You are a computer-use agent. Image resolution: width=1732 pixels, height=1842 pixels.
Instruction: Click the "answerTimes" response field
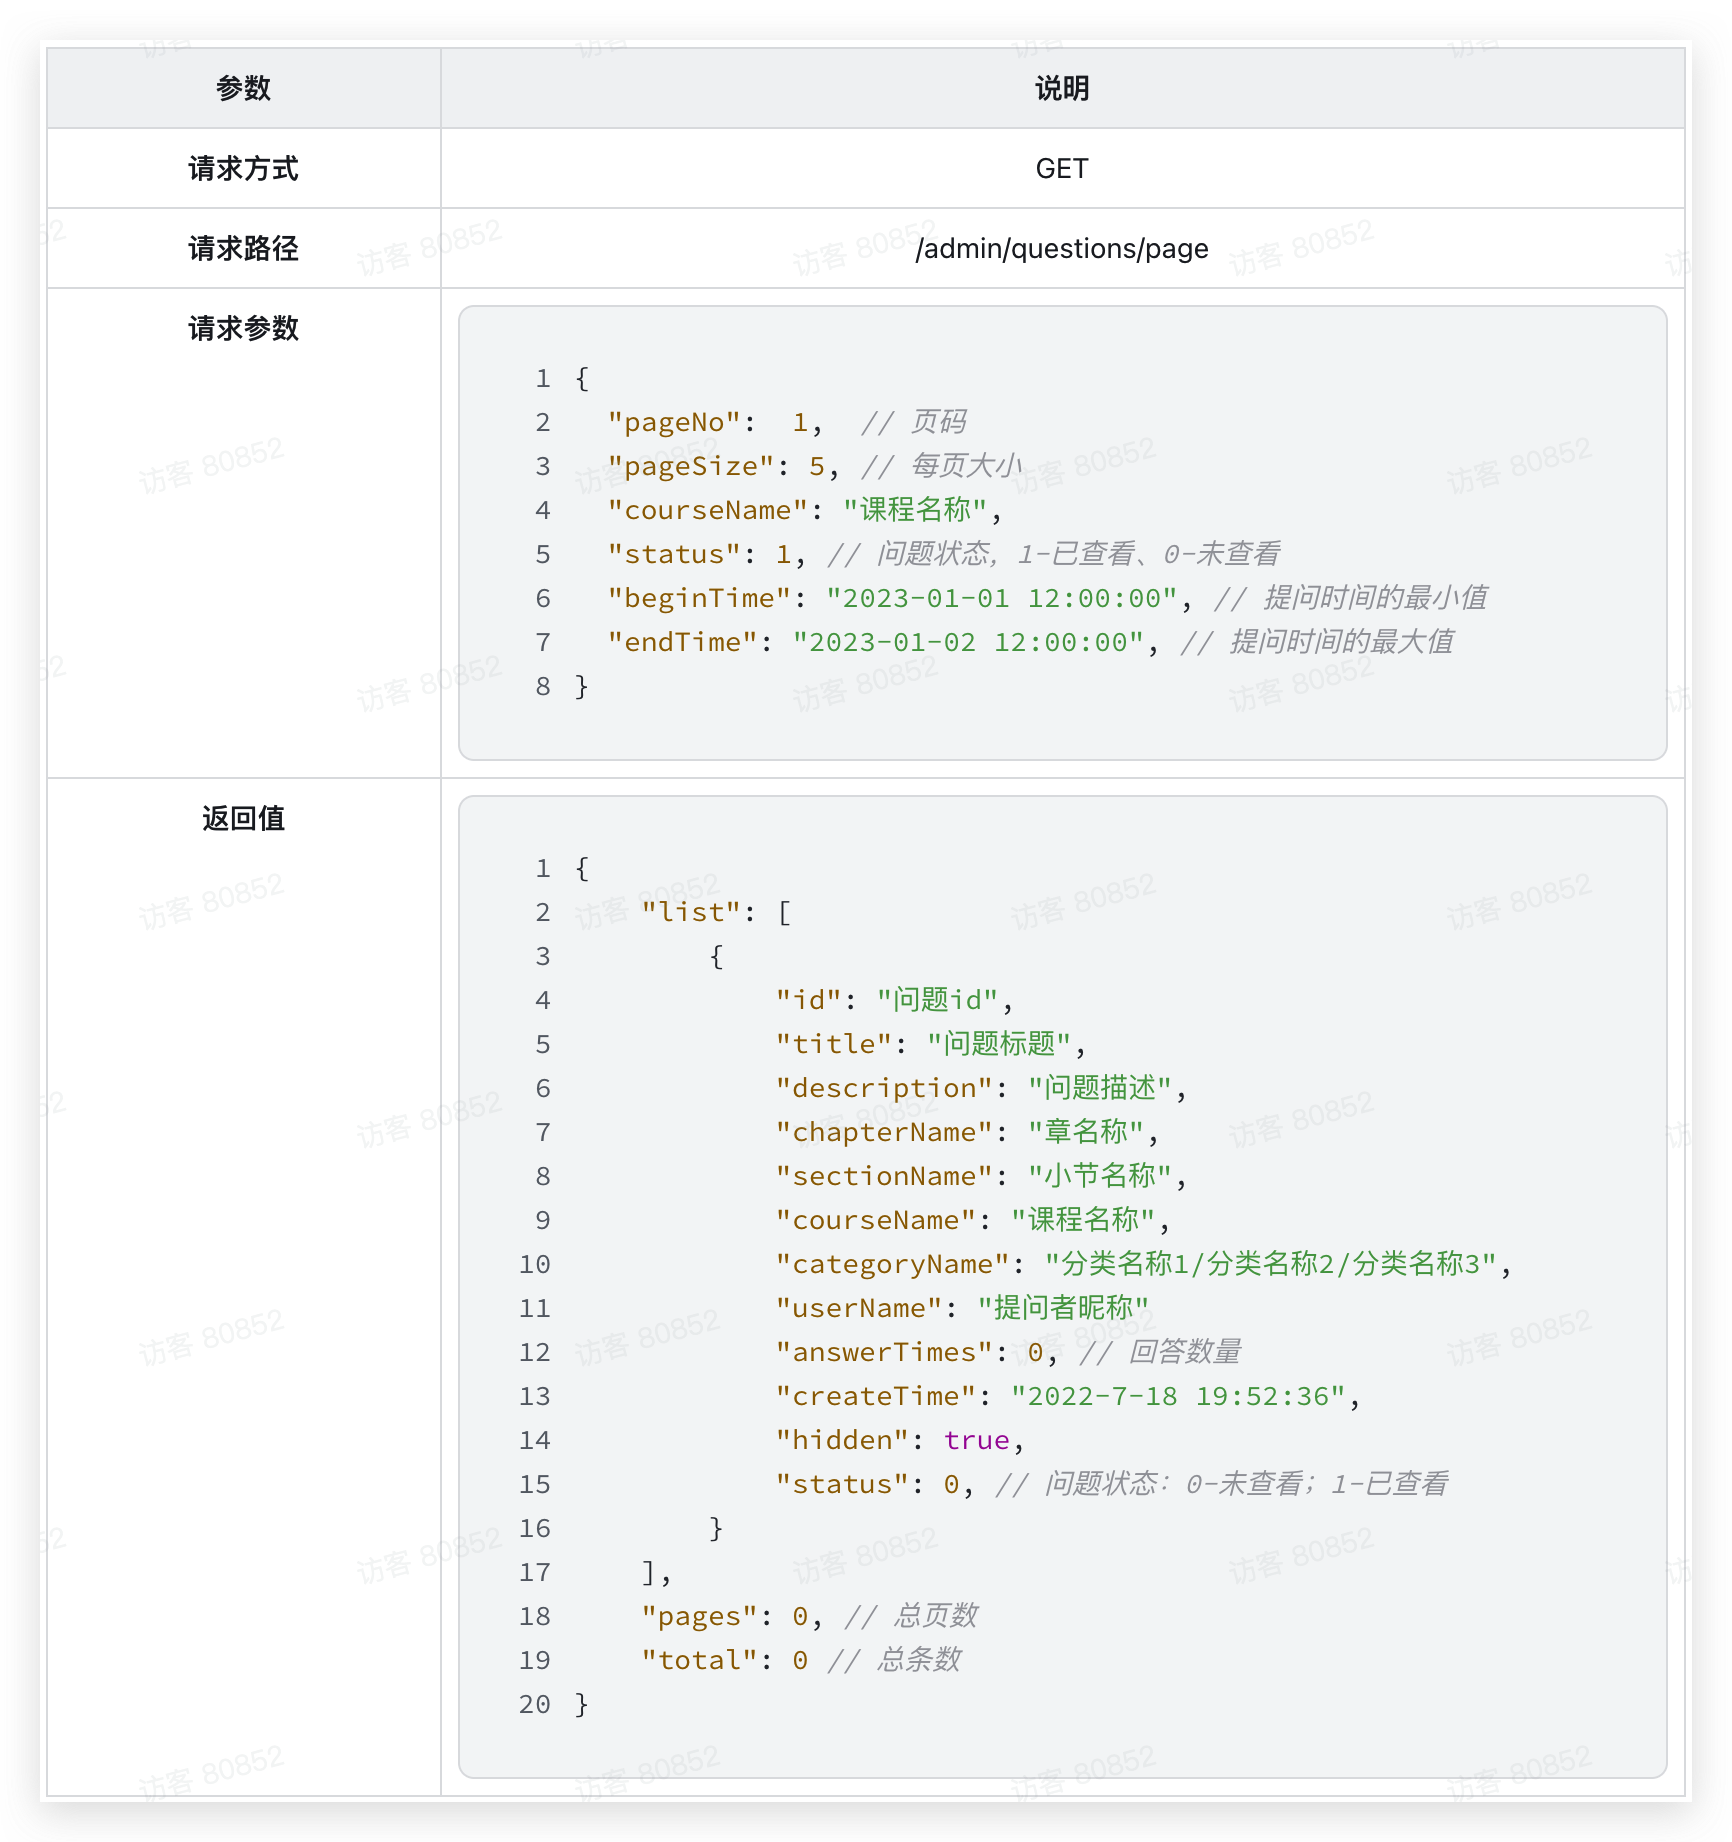click(x=1009, y=1352)
